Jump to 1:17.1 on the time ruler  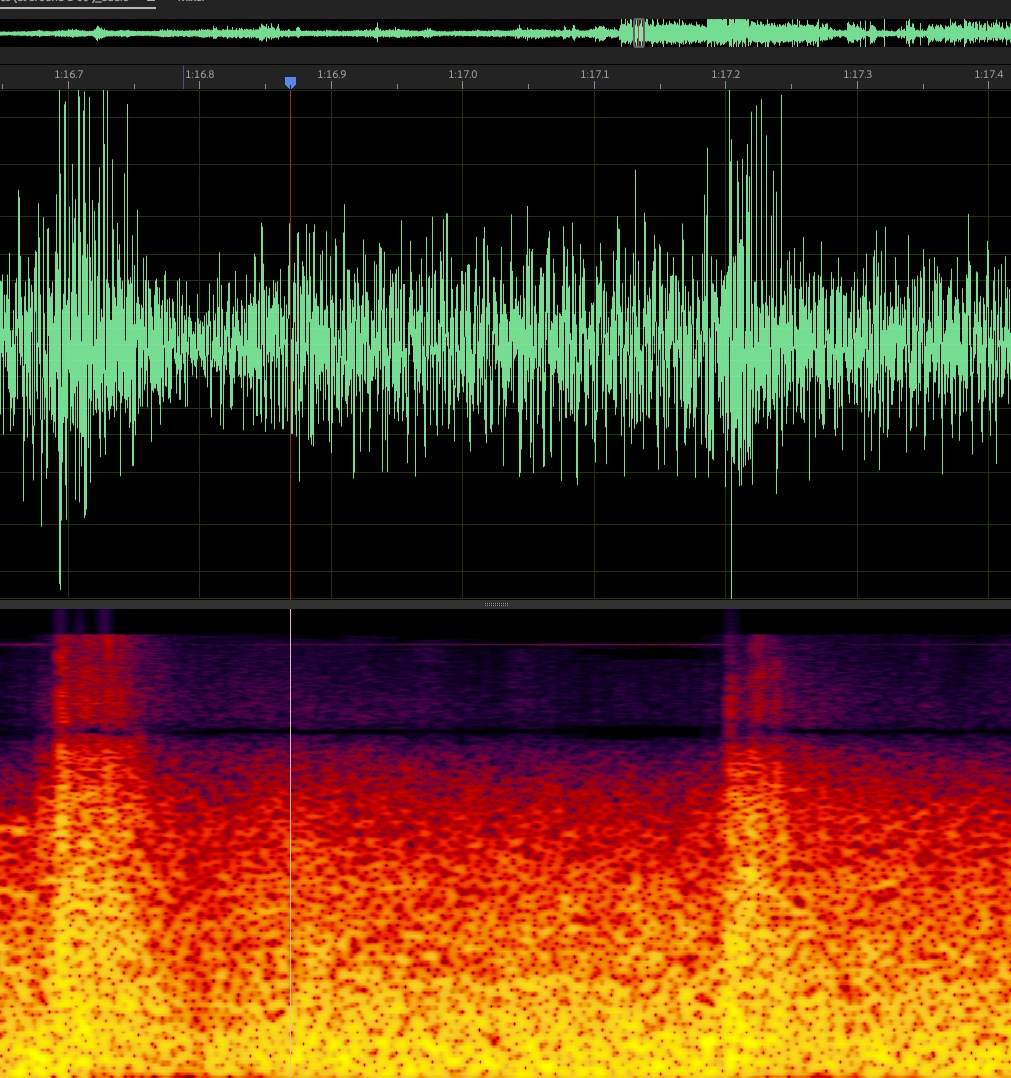[x=594, y=75]
